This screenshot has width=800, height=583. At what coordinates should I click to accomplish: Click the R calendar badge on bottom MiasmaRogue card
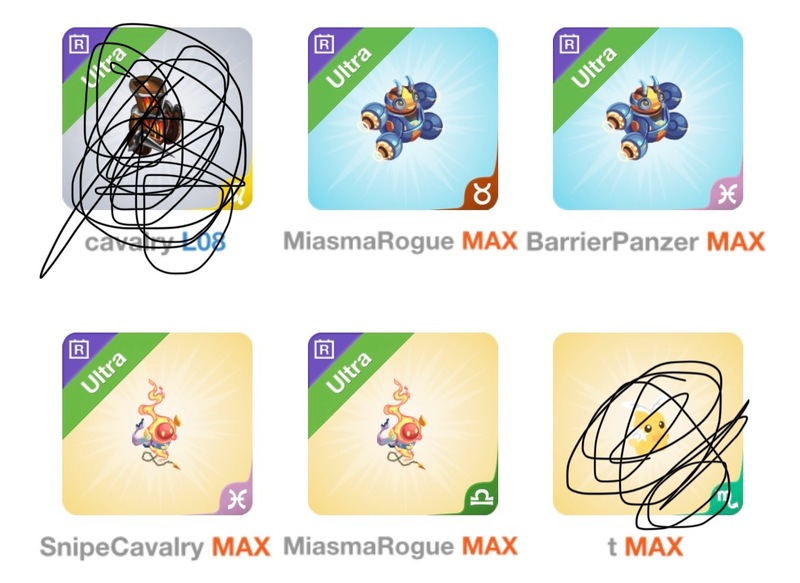[x=324, y=349]
